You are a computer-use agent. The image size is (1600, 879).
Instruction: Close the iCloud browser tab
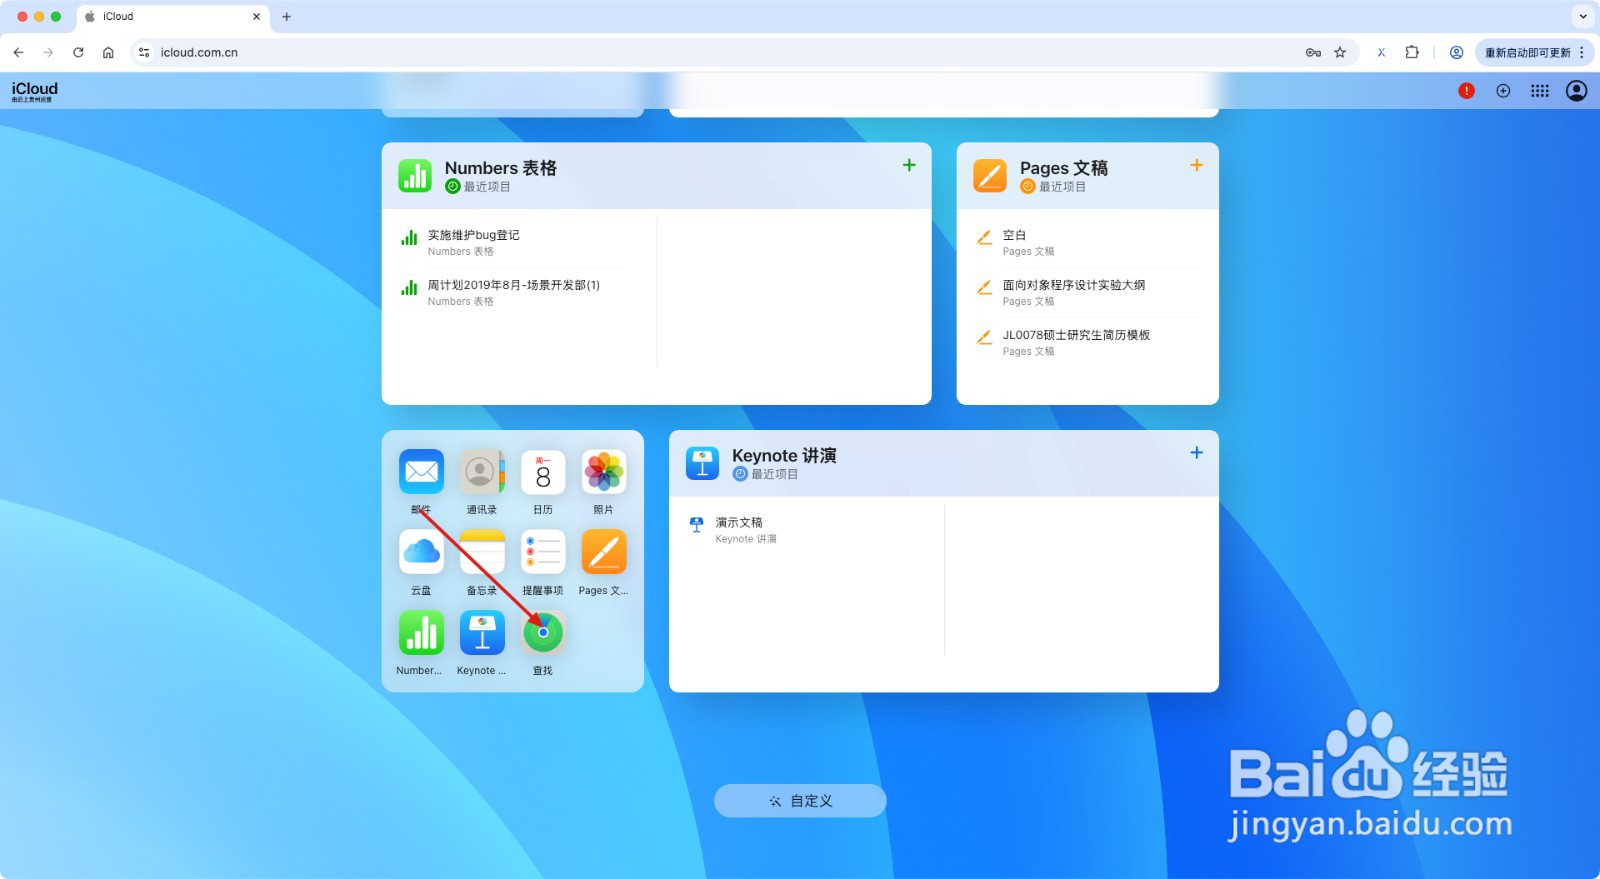coord(256,17)
